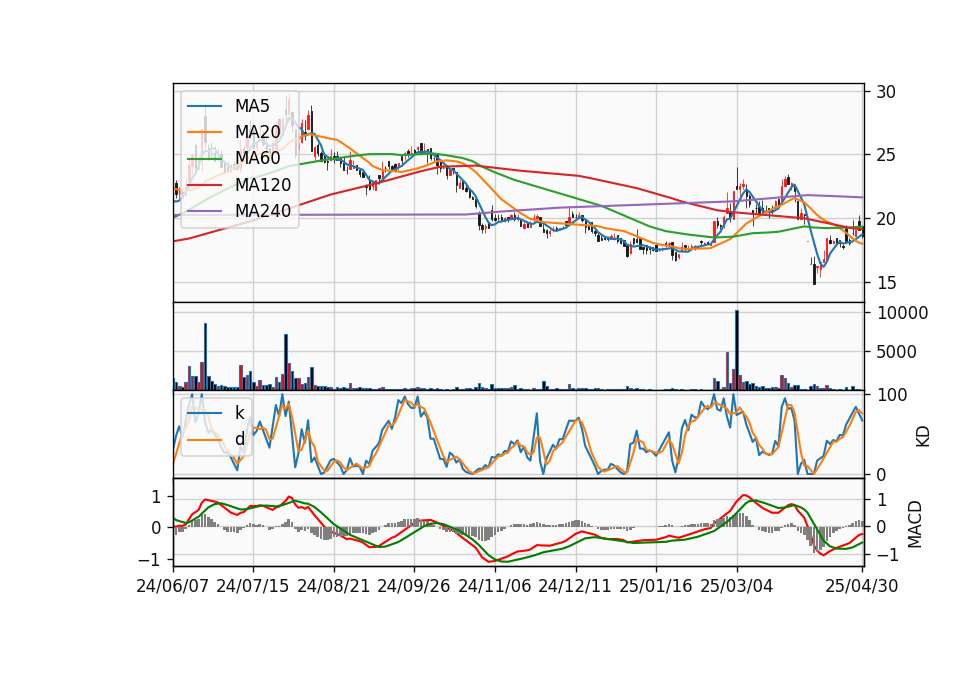The image size is (960, 690).
Task: Click the 24/09/26 date axis label
Action: pos(413,586)
